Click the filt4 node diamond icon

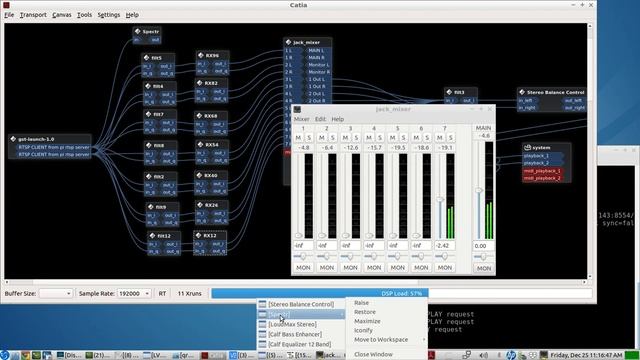click(x=148, y=86)
